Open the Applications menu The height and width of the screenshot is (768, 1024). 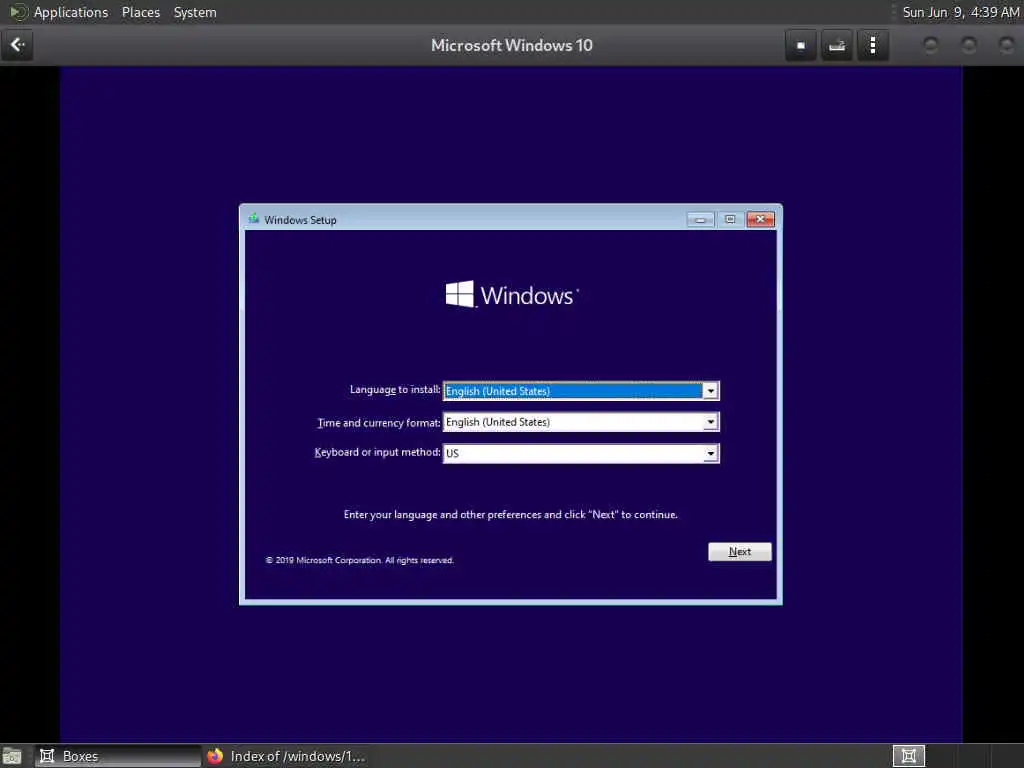click(71, 12)
